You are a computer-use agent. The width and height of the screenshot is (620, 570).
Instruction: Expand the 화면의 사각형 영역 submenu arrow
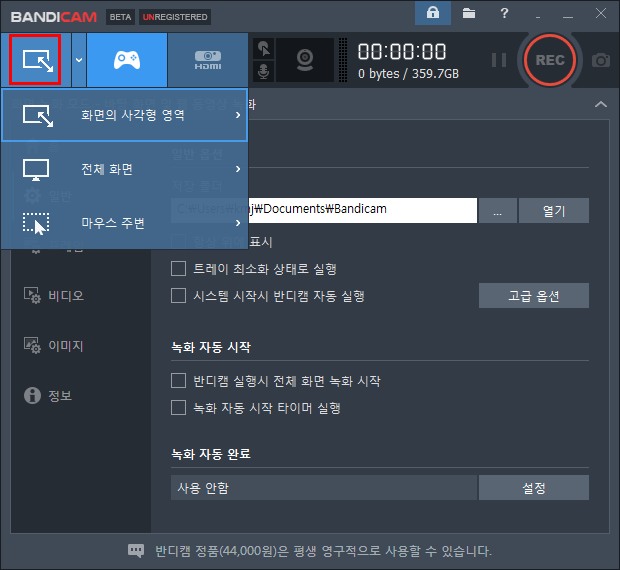point(238,115)
